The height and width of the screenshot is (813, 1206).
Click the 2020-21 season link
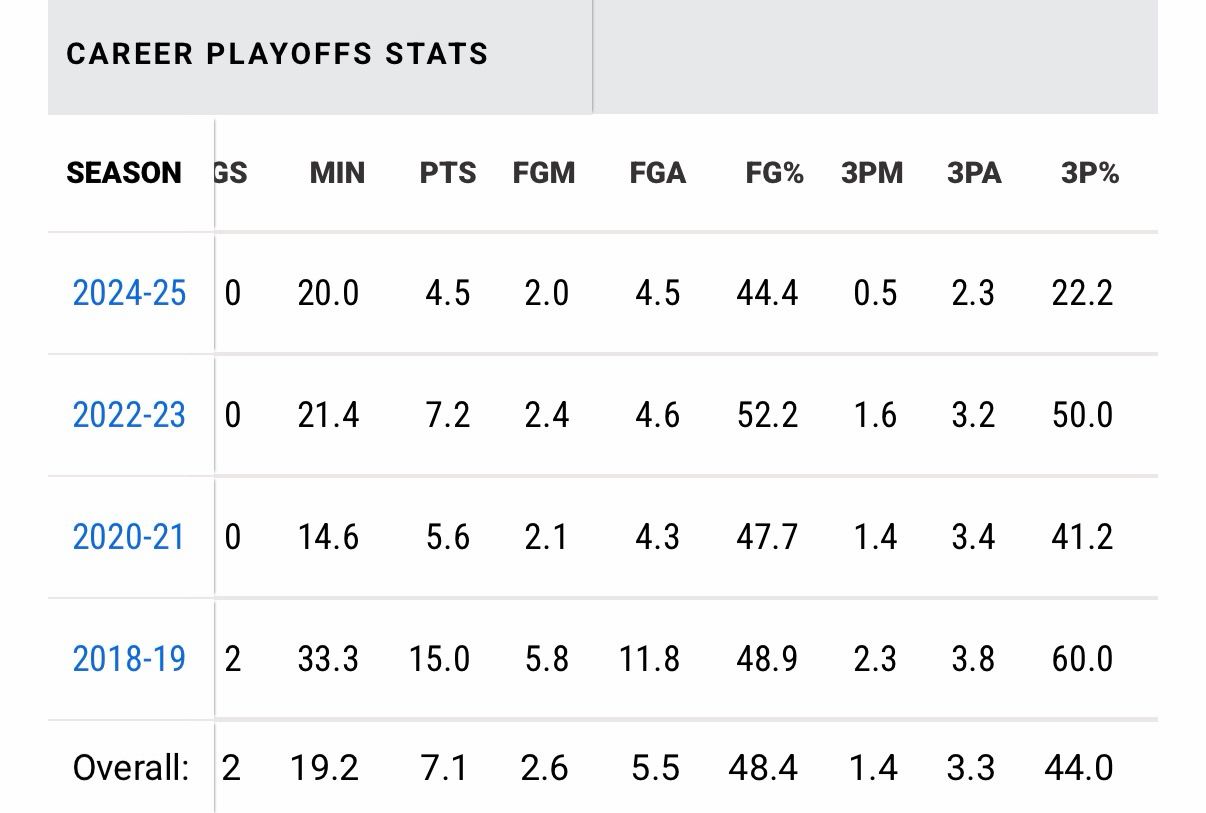[129, 538]
